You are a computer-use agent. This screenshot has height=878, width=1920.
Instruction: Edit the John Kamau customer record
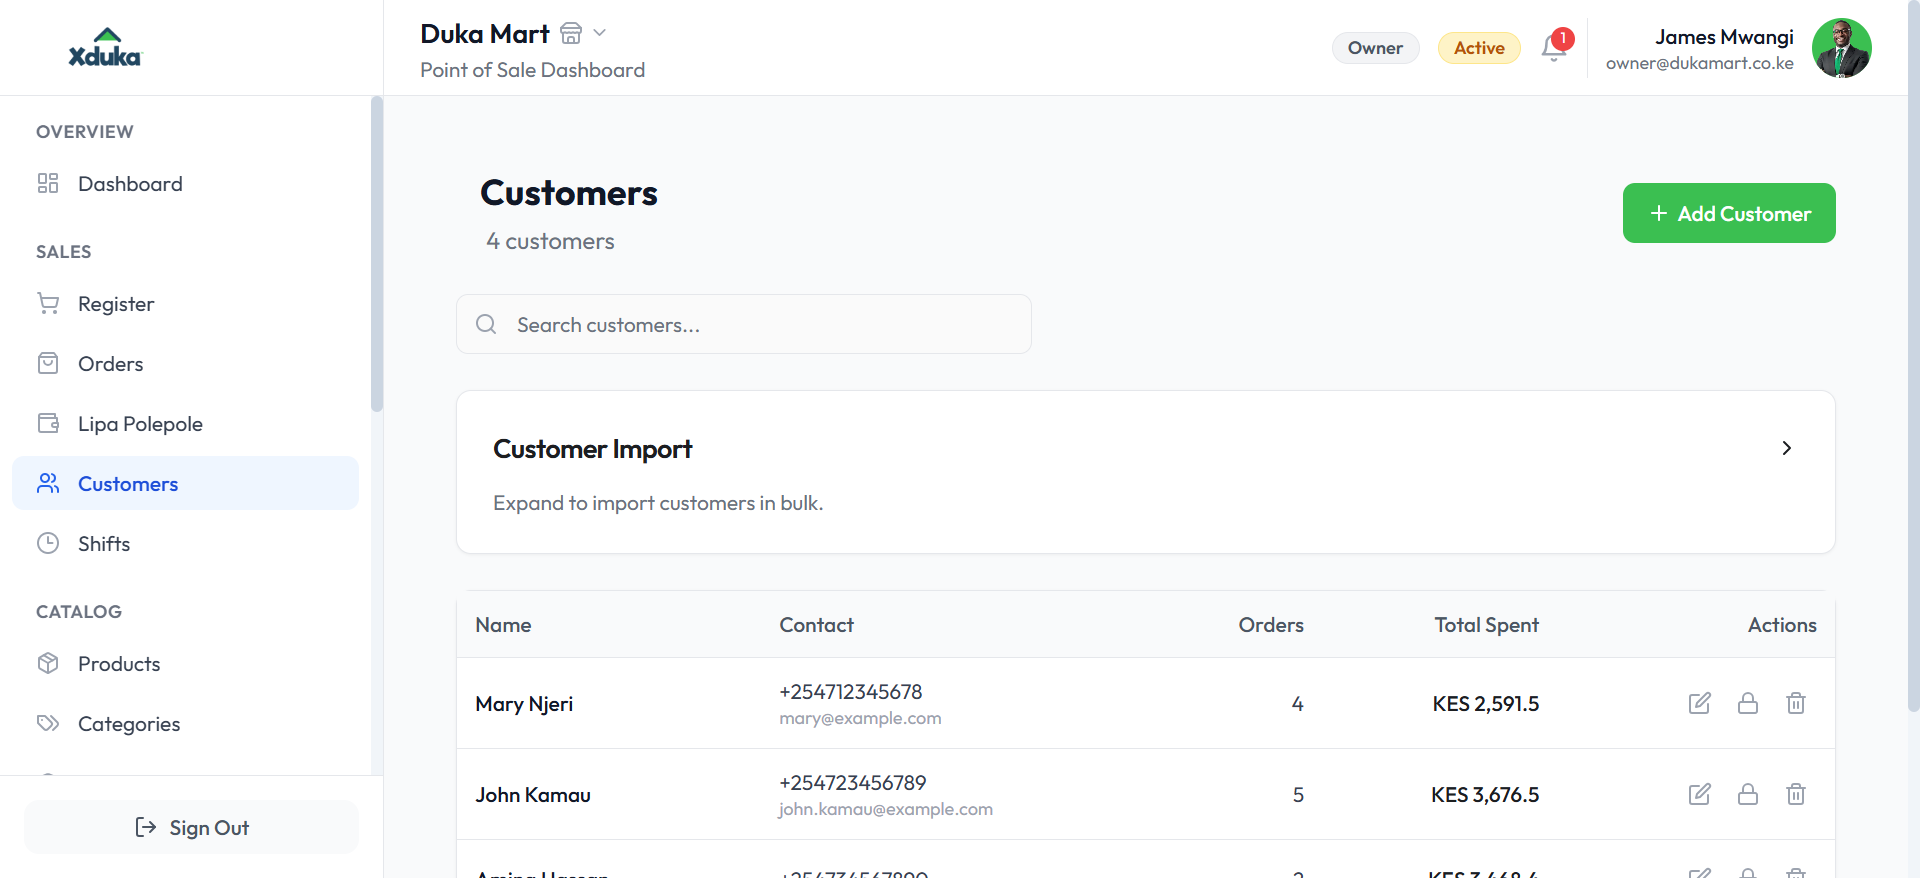(x=1700, y=794)
